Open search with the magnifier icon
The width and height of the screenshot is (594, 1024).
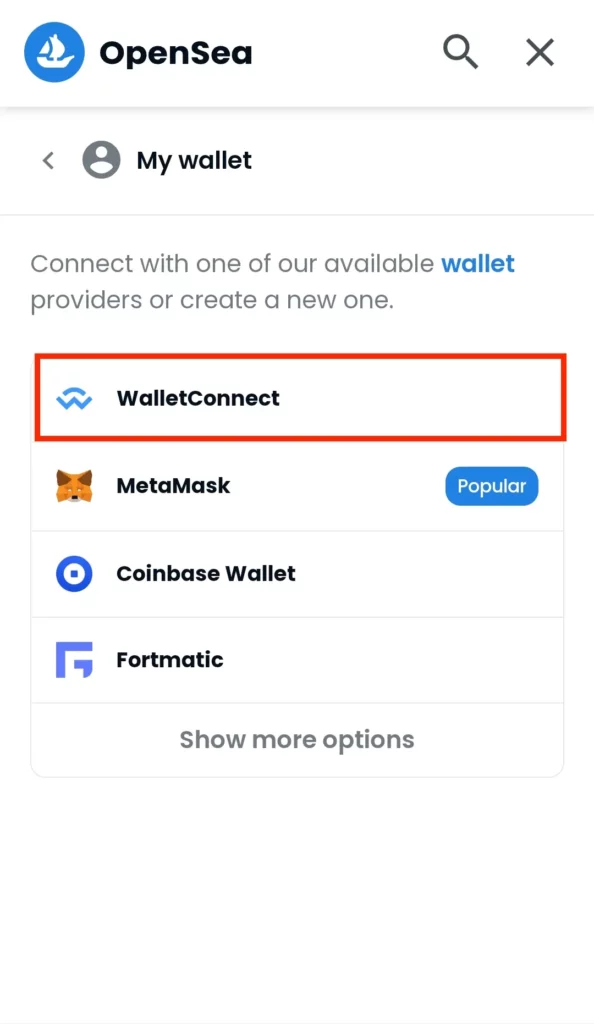(461, 52)
